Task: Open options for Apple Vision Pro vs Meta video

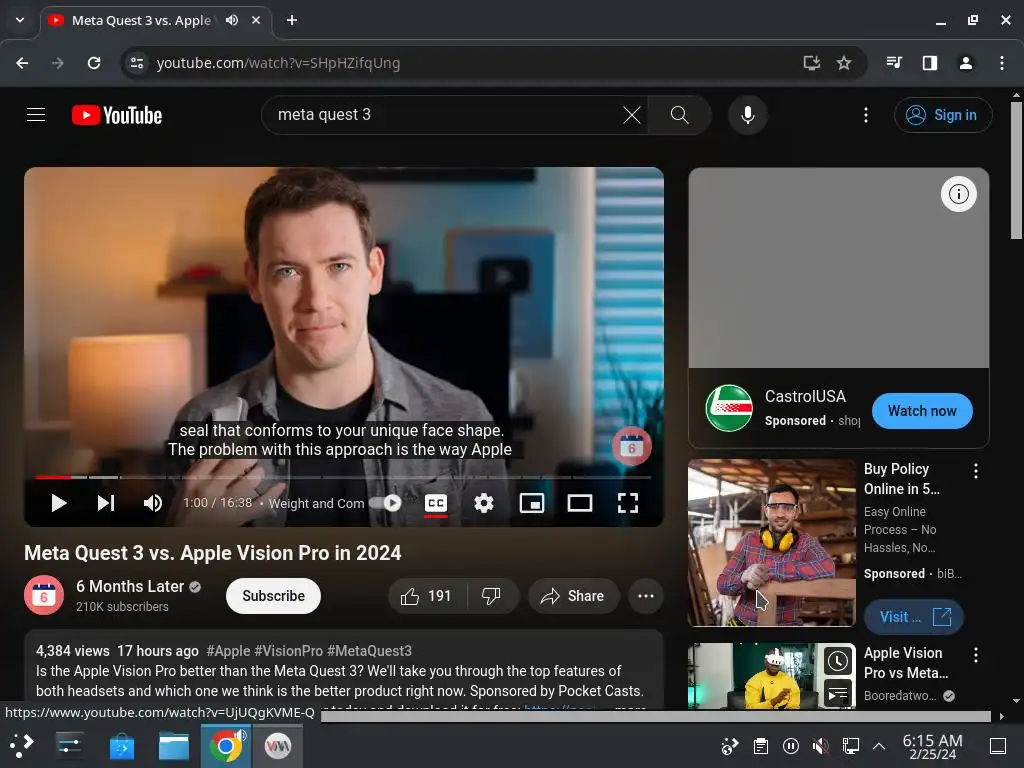Action: tap(976, 655)
